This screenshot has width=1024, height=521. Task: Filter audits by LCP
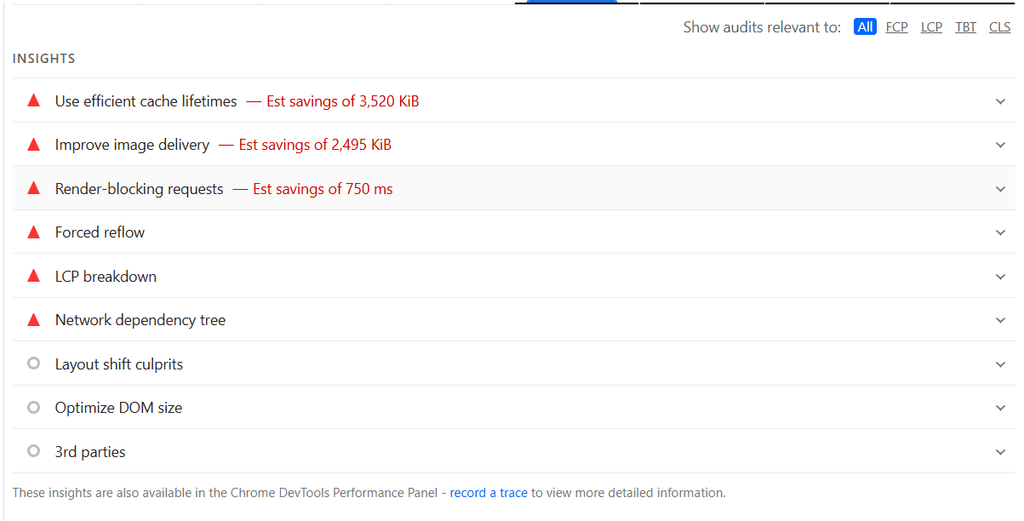point(931,27)
